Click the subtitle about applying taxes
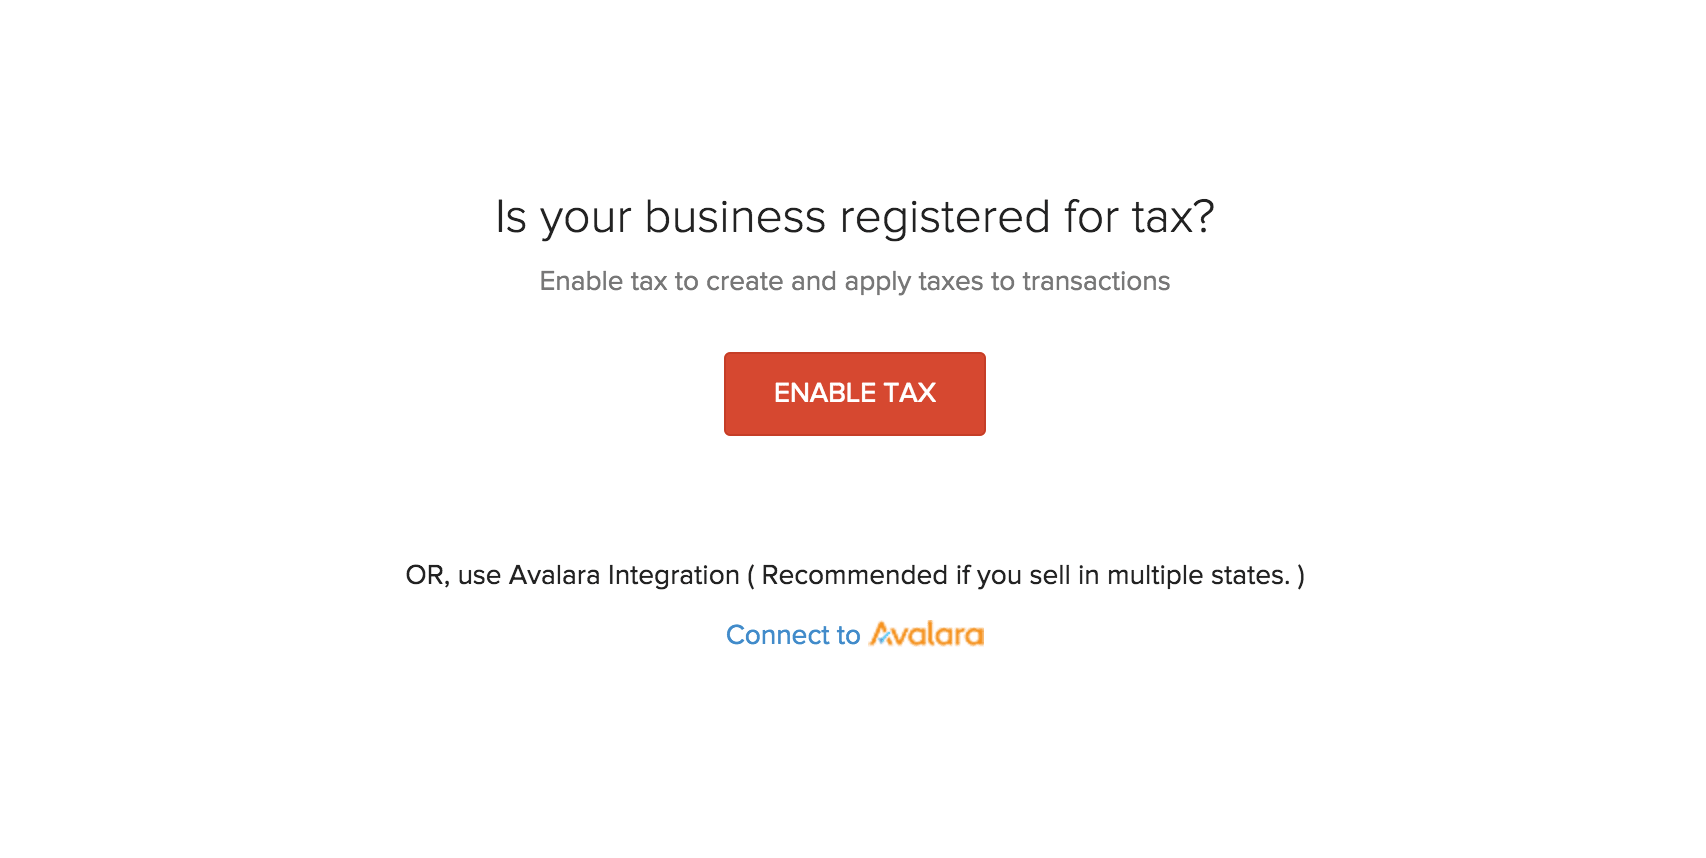 coord(854,281)
